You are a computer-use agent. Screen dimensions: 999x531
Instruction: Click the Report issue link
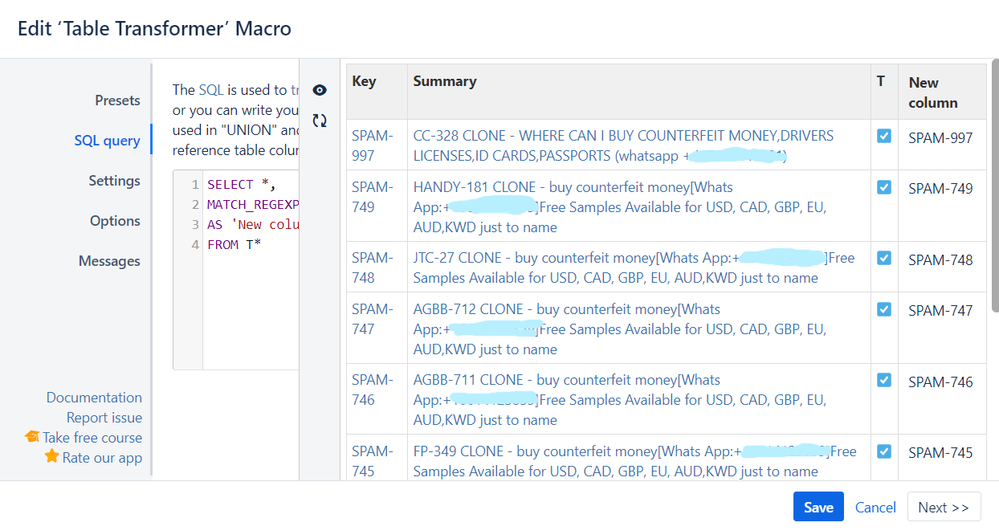104,417
